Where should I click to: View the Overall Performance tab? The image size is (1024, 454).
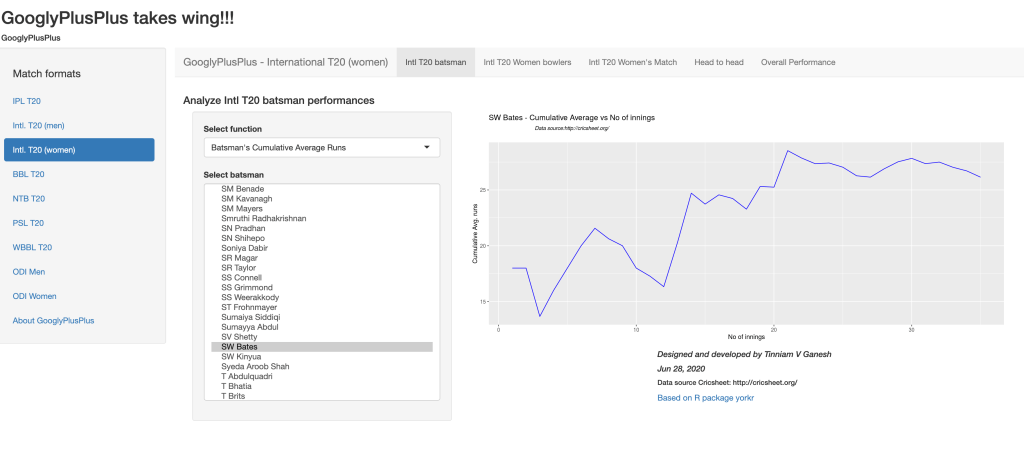click(797, 62)
